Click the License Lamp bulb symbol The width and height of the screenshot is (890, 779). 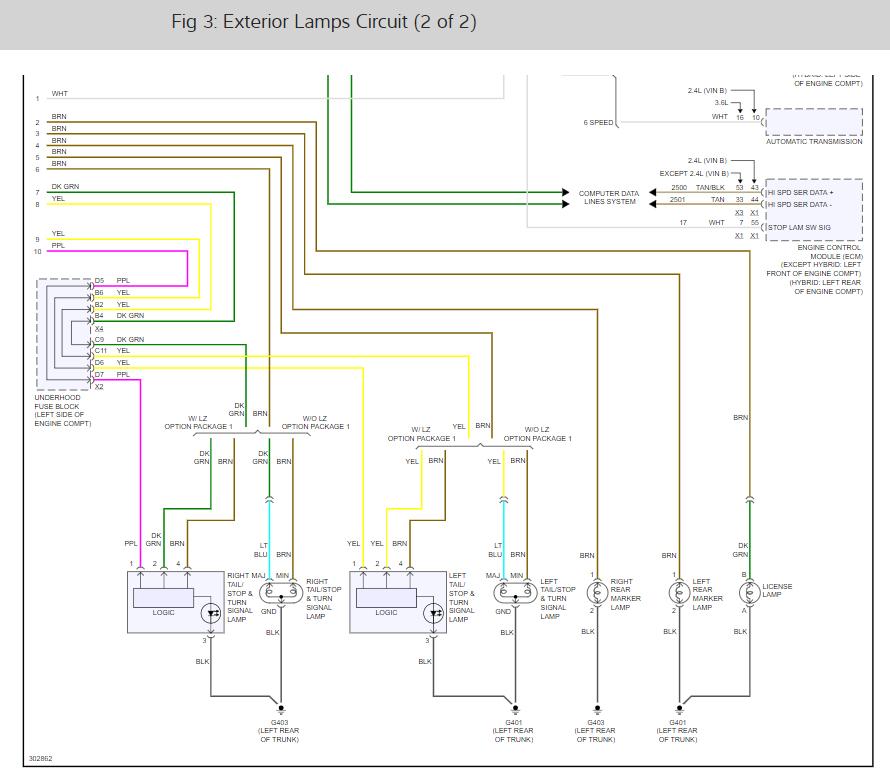[749, 592]
